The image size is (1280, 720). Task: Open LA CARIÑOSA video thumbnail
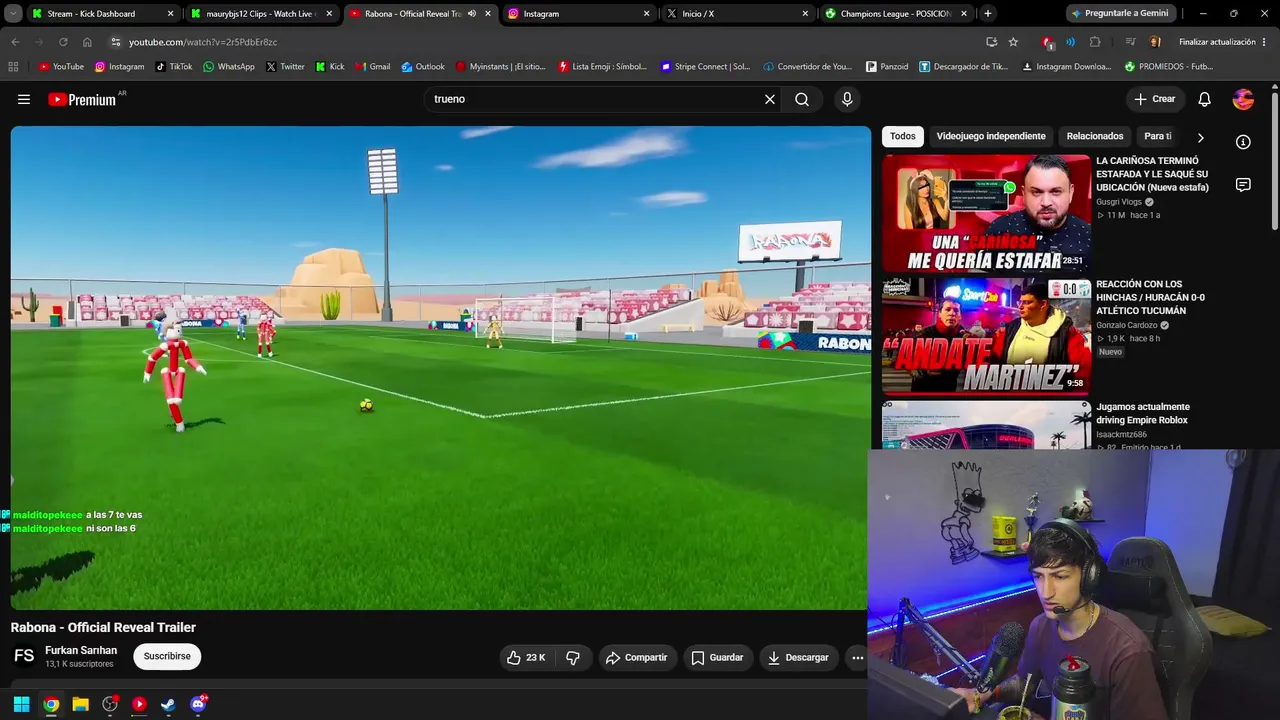tap(986, 213)
